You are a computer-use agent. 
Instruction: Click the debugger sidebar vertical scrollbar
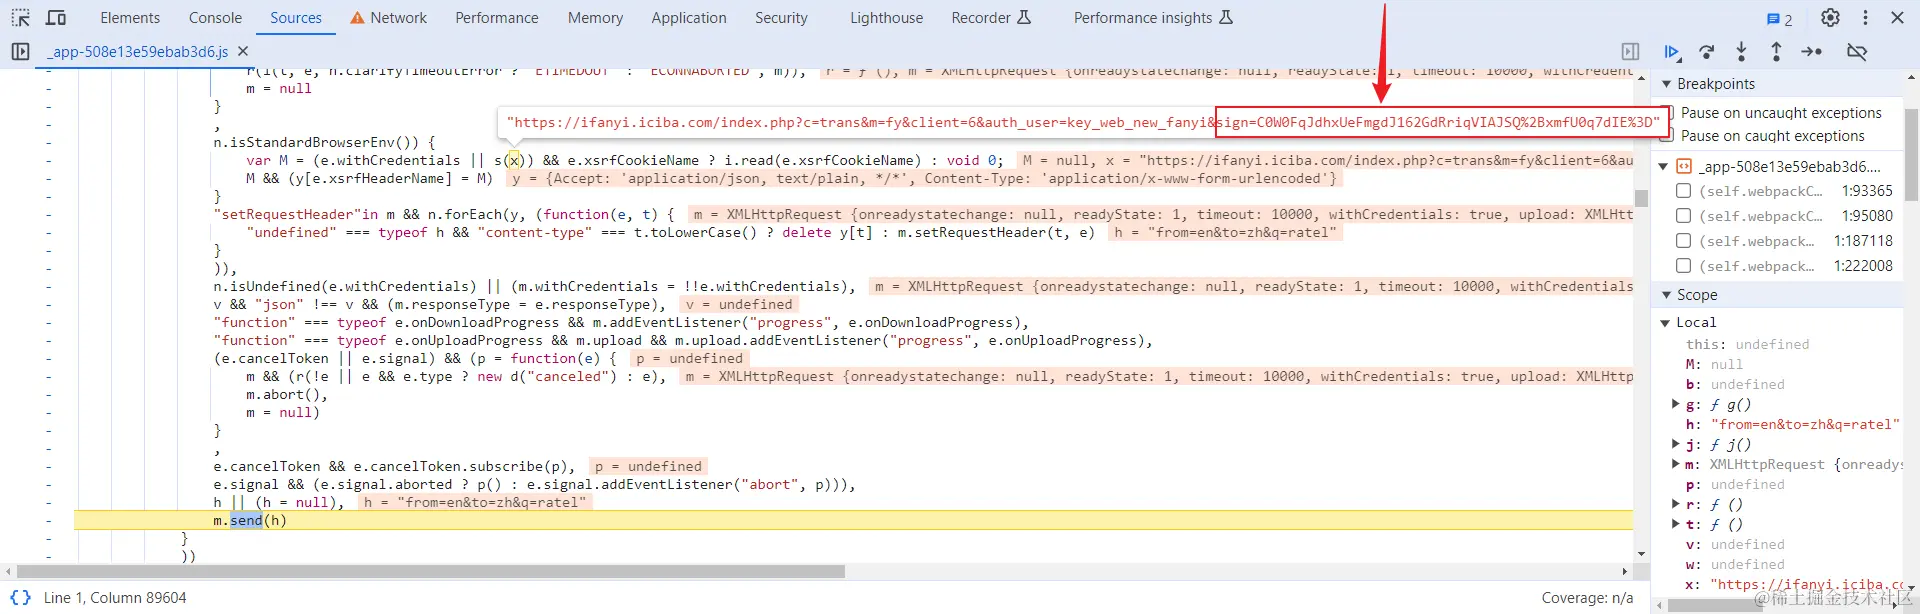[1911, 155]
